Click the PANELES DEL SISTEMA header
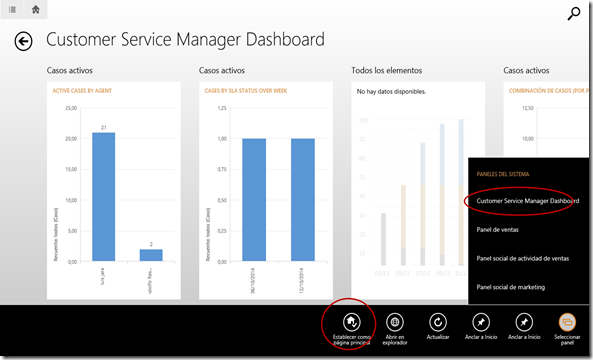This screenshot has height=360, width=593. tap(503, 174)
